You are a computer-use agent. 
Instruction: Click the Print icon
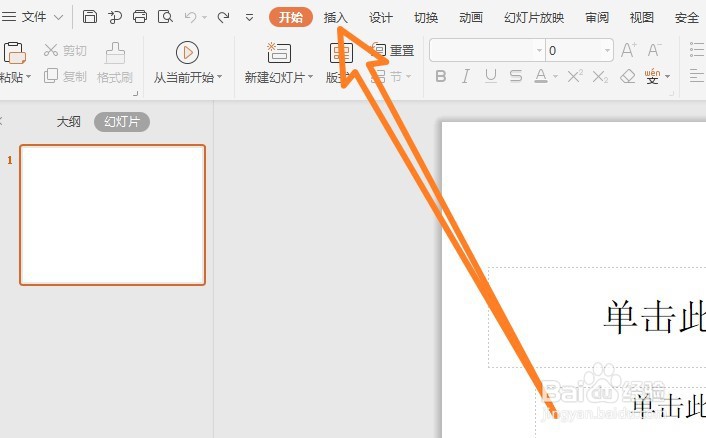click(140, 17)
